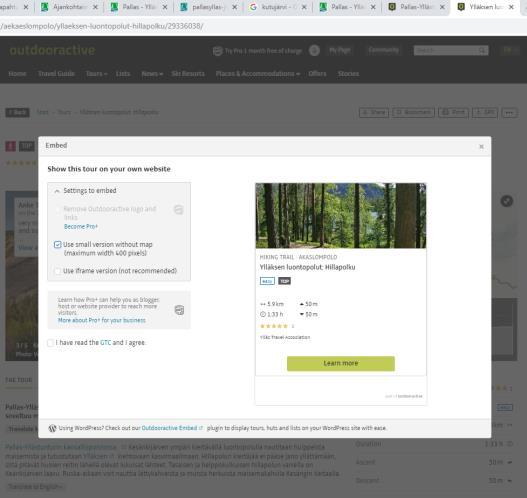Close the kutujarvi Google tab

click(x=304, y=7)
